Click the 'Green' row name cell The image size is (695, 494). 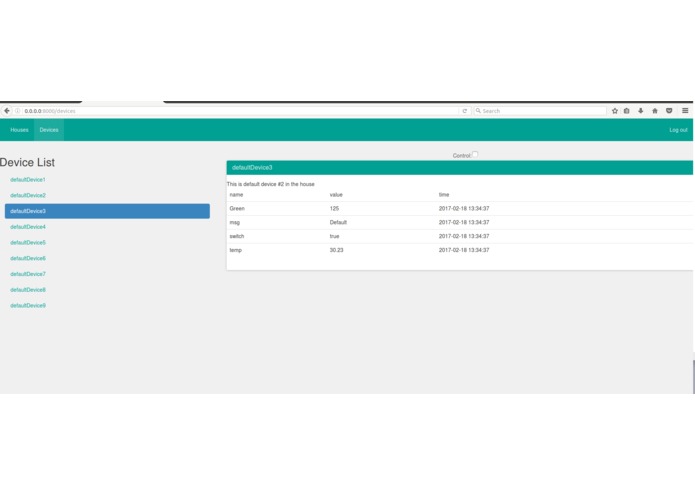coord(237,208)
